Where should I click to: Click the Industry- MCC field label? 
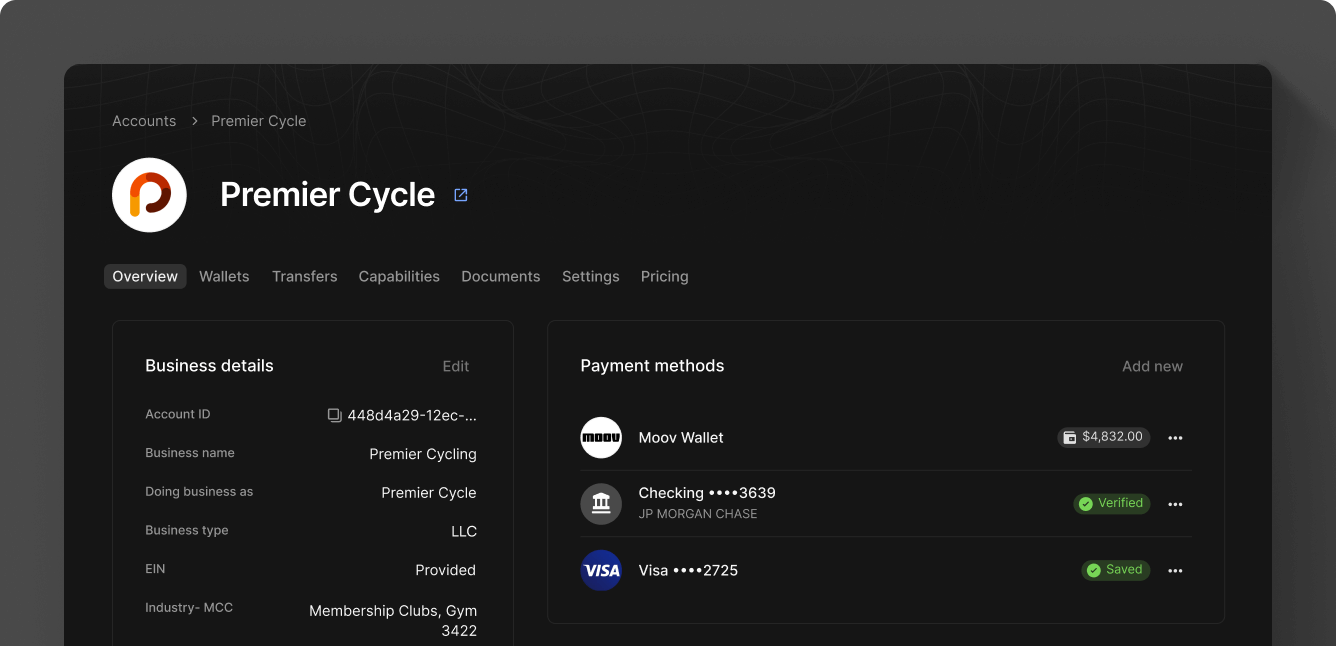[x=189, y=608]
